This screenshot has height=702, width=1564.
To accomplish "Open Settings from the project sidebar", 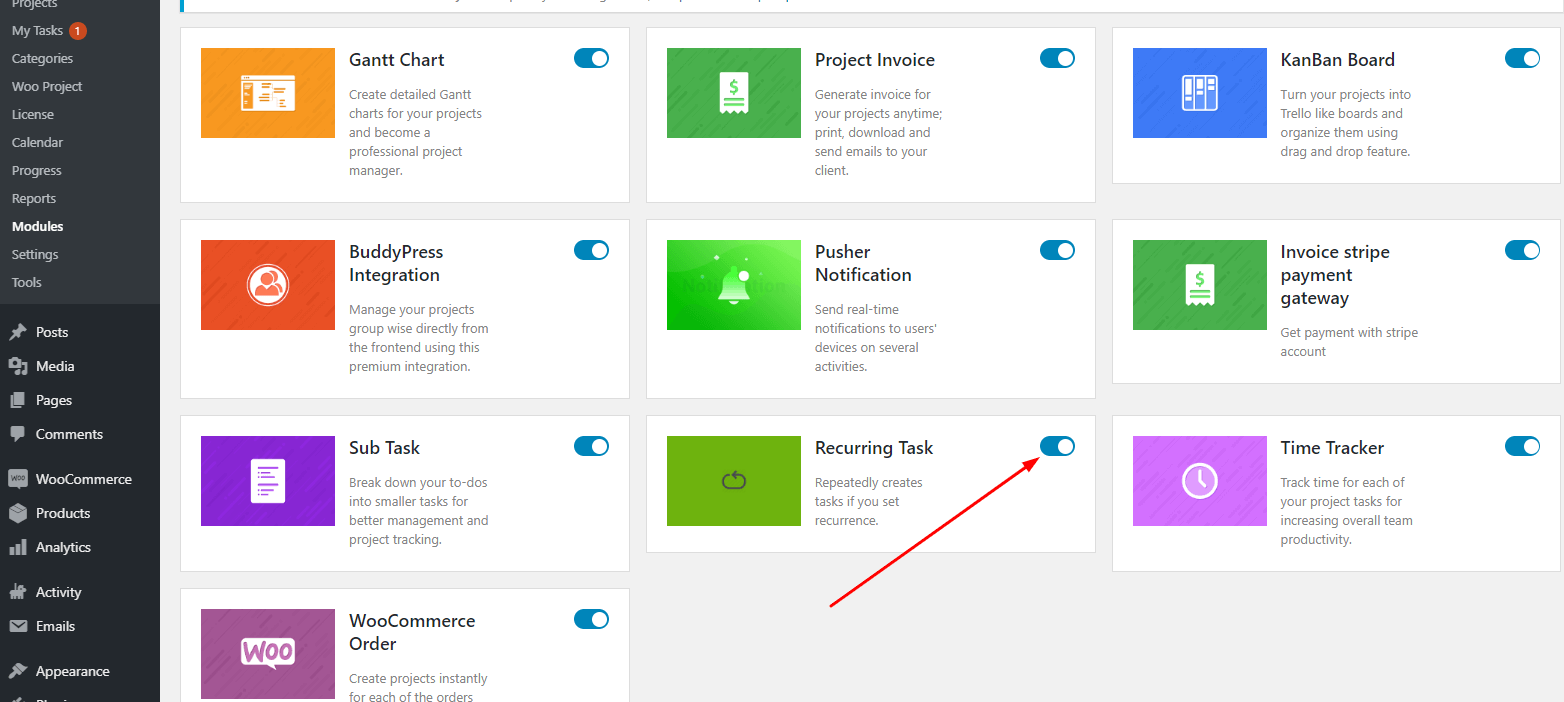I will (34, 254).
